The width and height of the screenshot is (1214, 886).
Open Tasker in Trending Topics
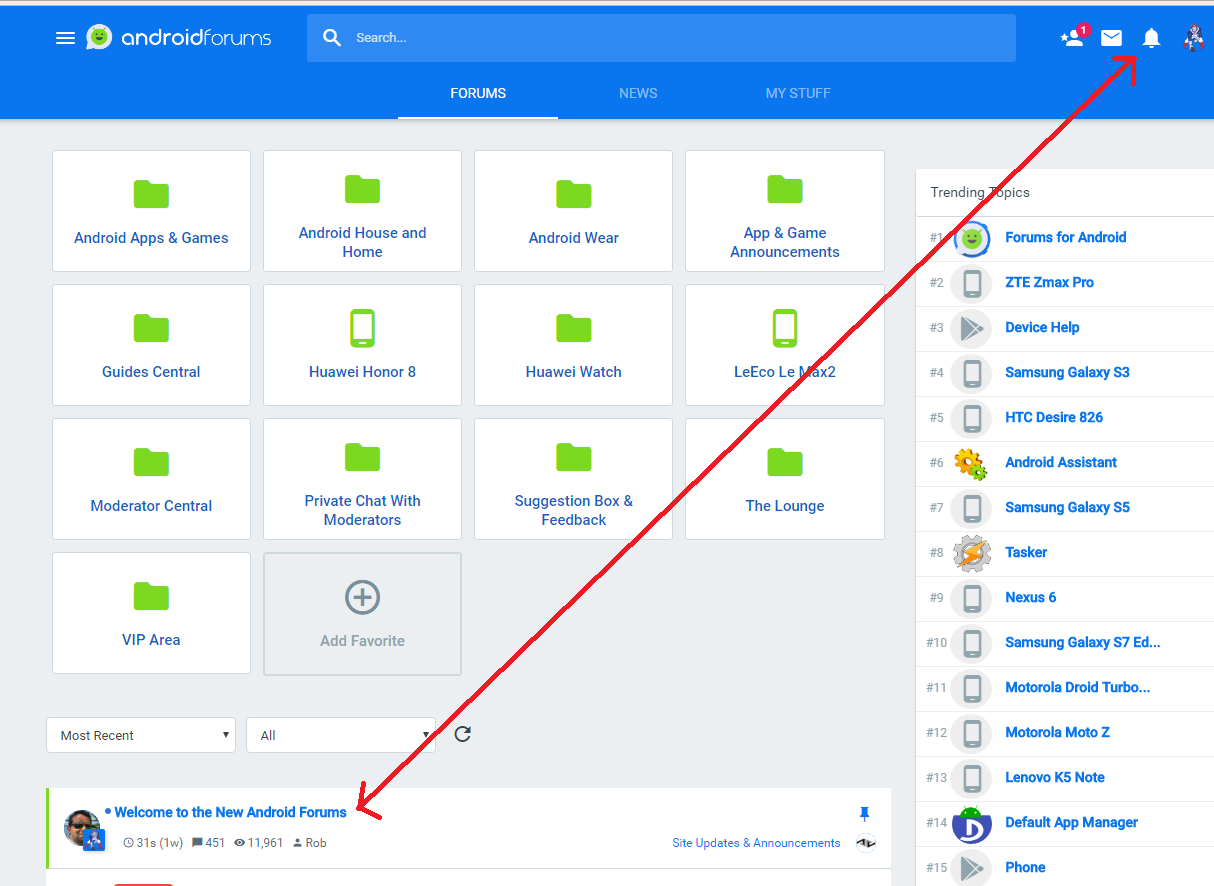(1026, 552)
